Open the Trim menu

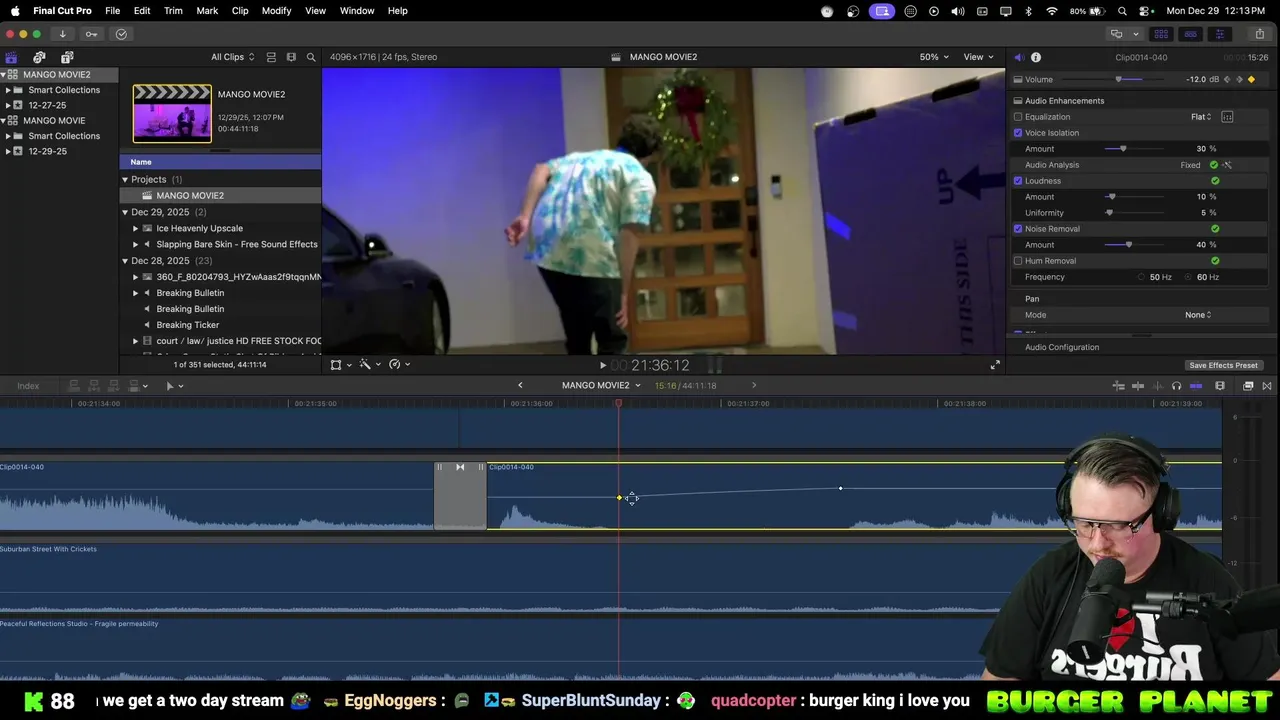pyautogui.click(x=173, y=10)
